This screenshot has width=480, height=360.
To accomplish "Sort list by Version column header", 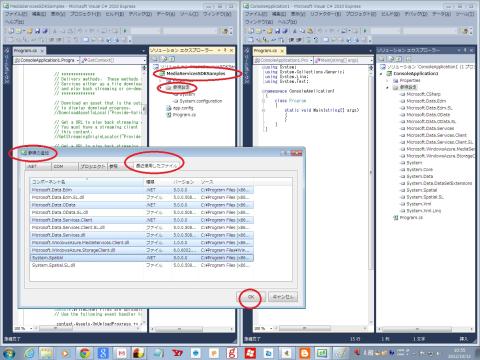I will click(184, 182).
